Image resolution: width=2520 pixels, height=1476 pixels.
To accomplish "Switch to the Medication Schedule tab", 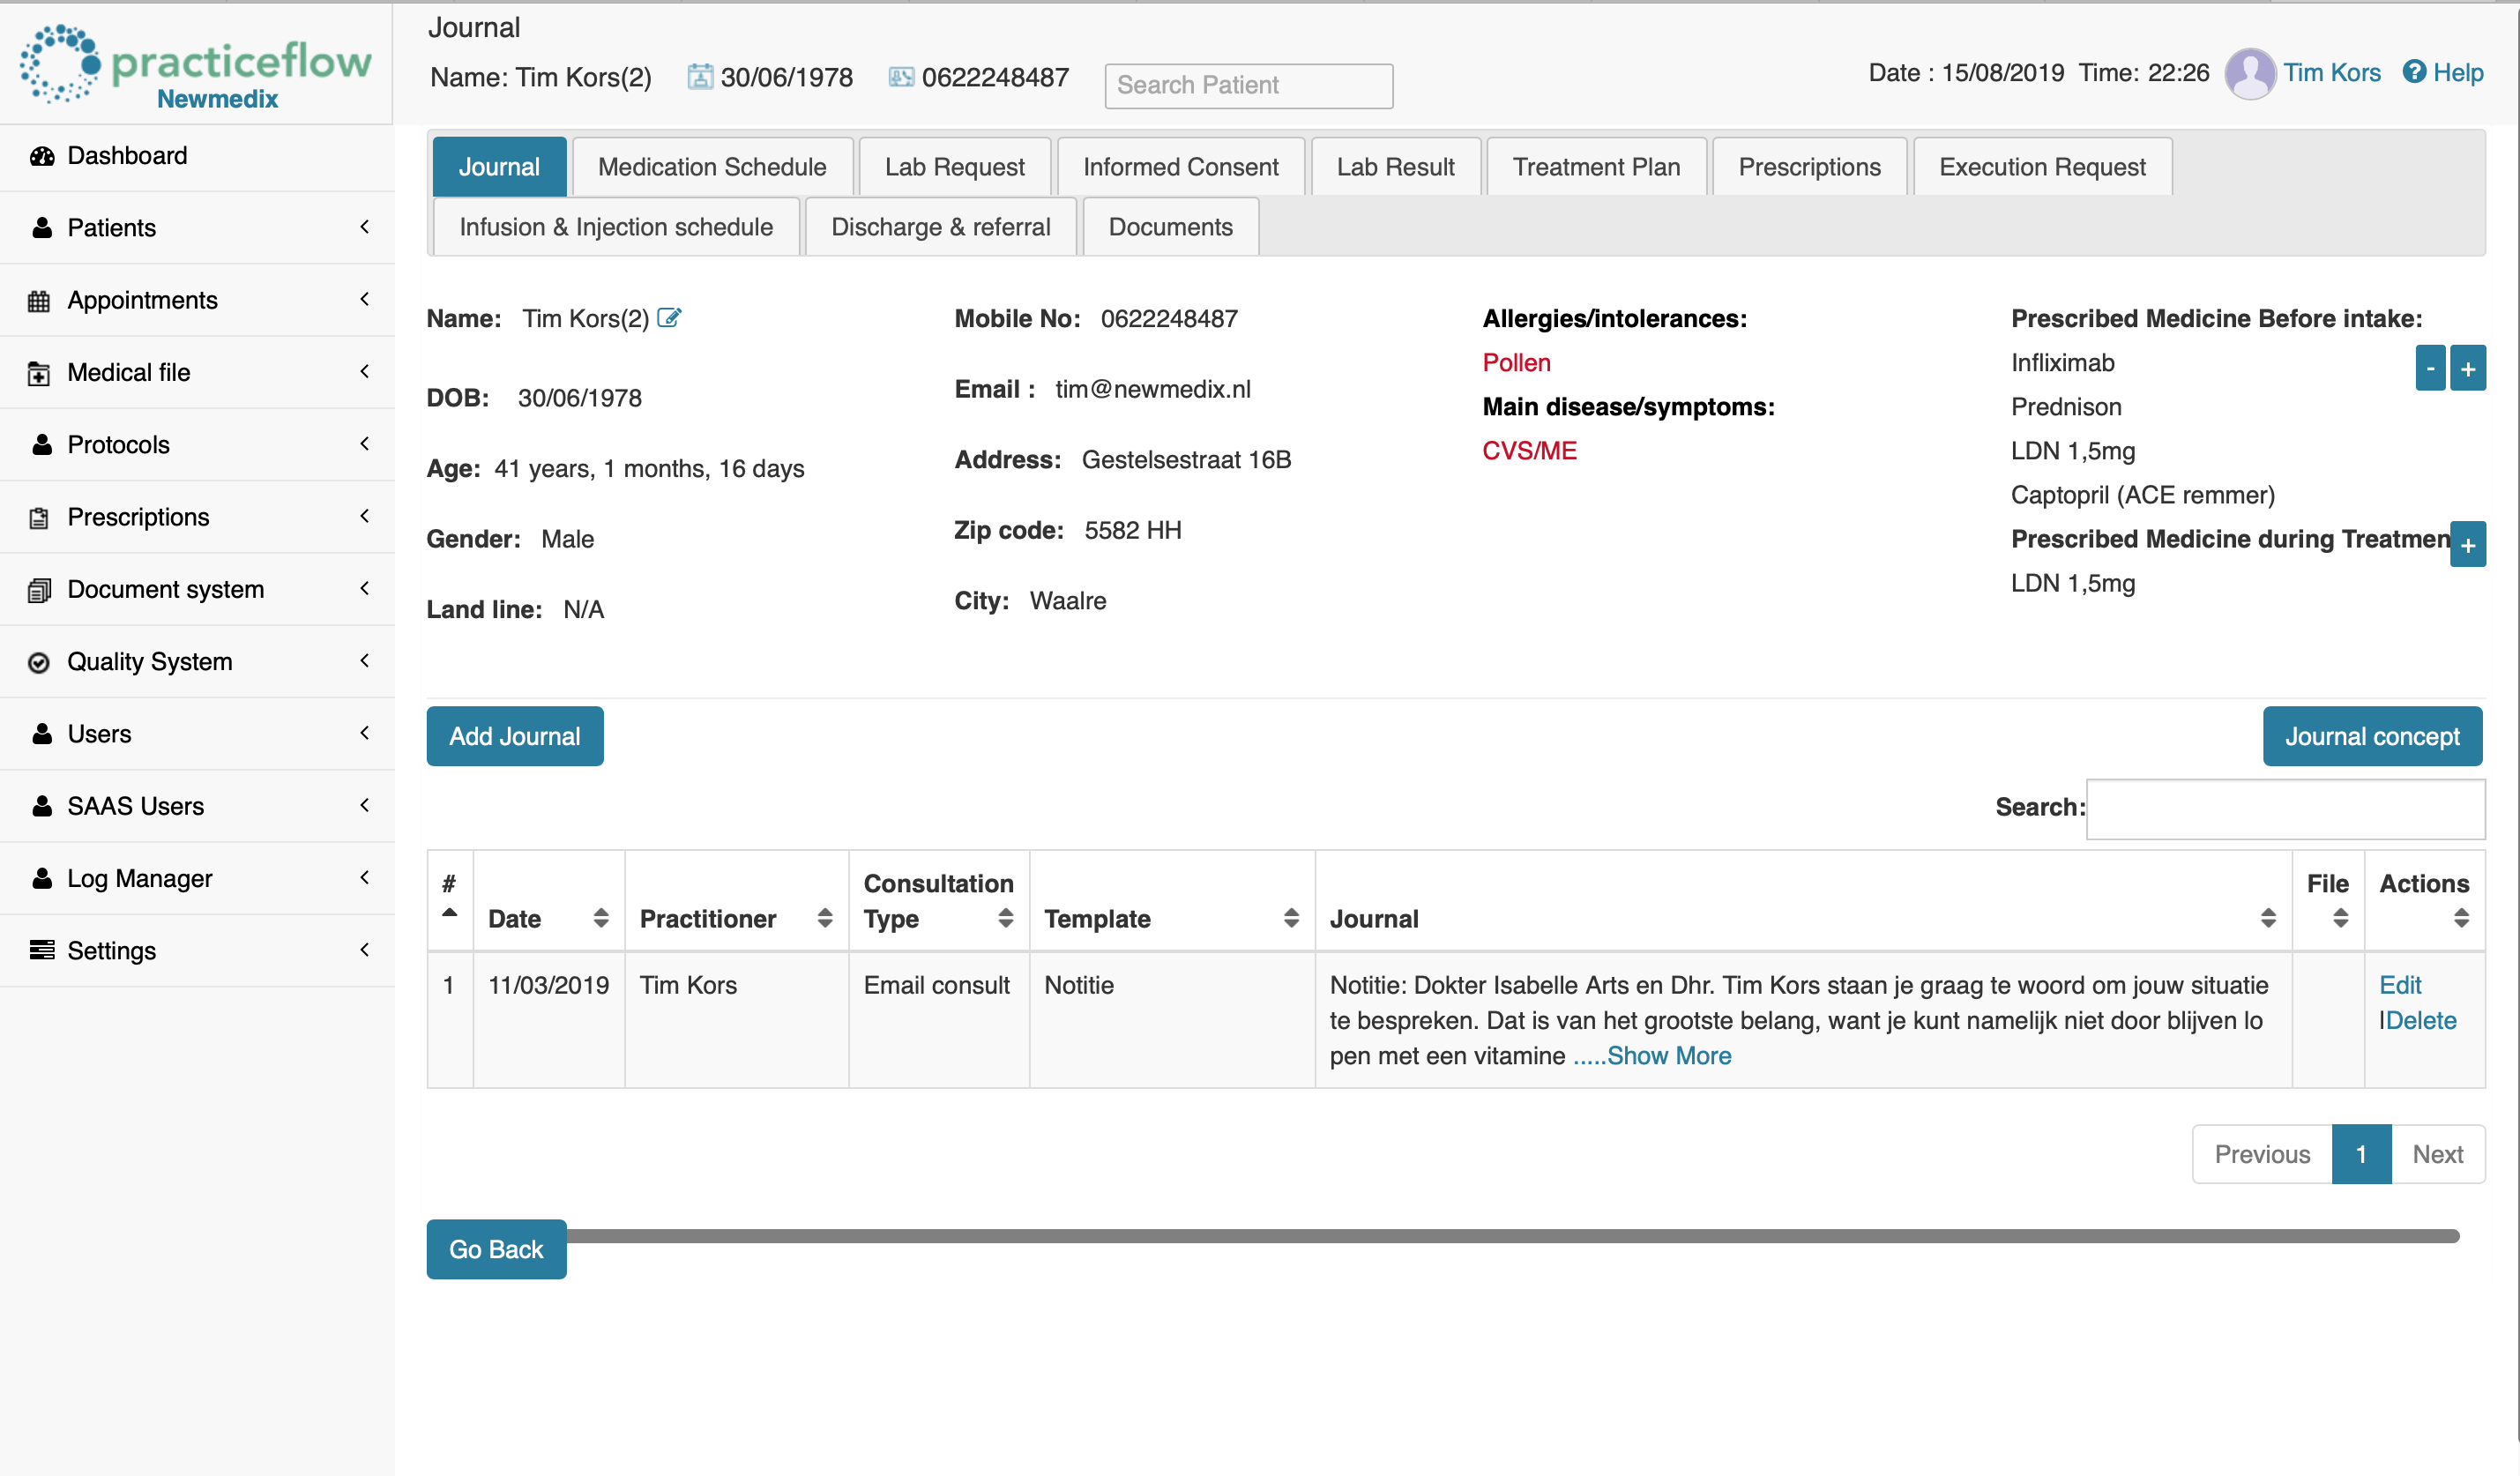I will click(712, 167).
